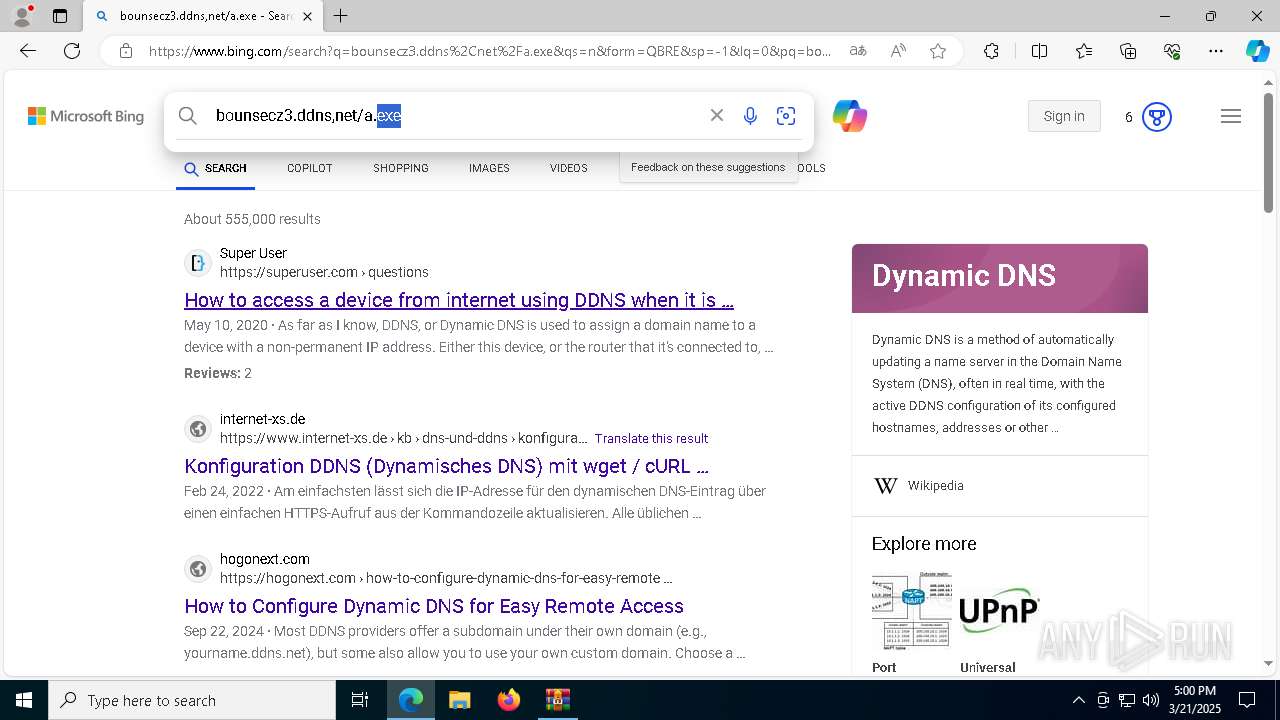Close the bounsecz3.ddns,net/a.exe browser tab
This screenshot has height=720, width=1280.
click(307, 16)
